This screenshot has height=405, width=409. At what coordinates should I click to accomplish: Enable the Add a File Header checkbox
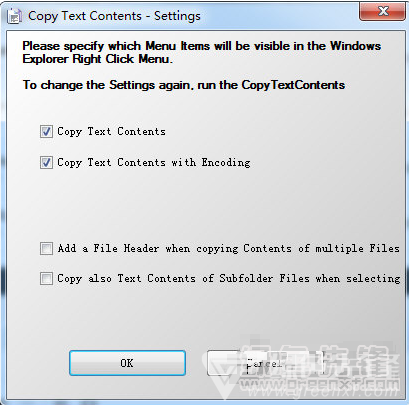tap(46, 249)
